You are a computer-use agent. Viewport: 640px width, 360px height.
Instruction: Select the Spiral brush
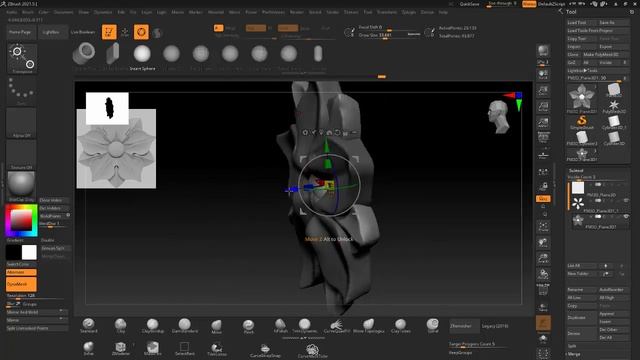click(433, 326)
